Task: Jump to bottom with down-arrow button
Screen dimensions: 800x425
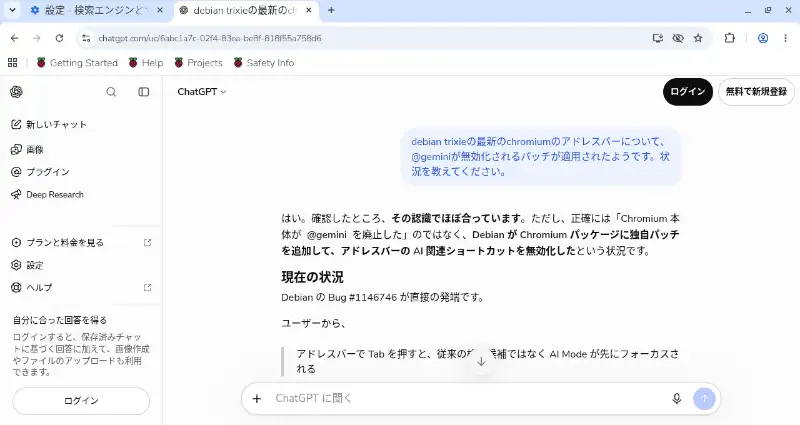Action: pos(481,361)
